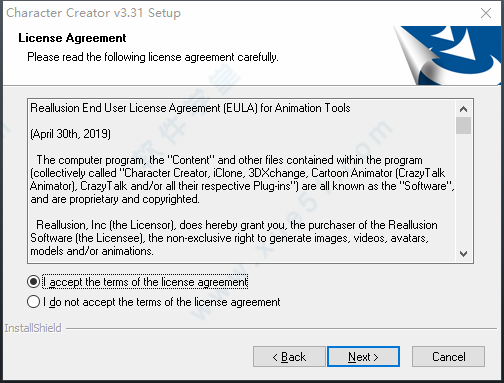Click the EULA scrollbar down arrow
Image resolution: width=504 pixels, height=383 pixels.
(x=463, y=254)
